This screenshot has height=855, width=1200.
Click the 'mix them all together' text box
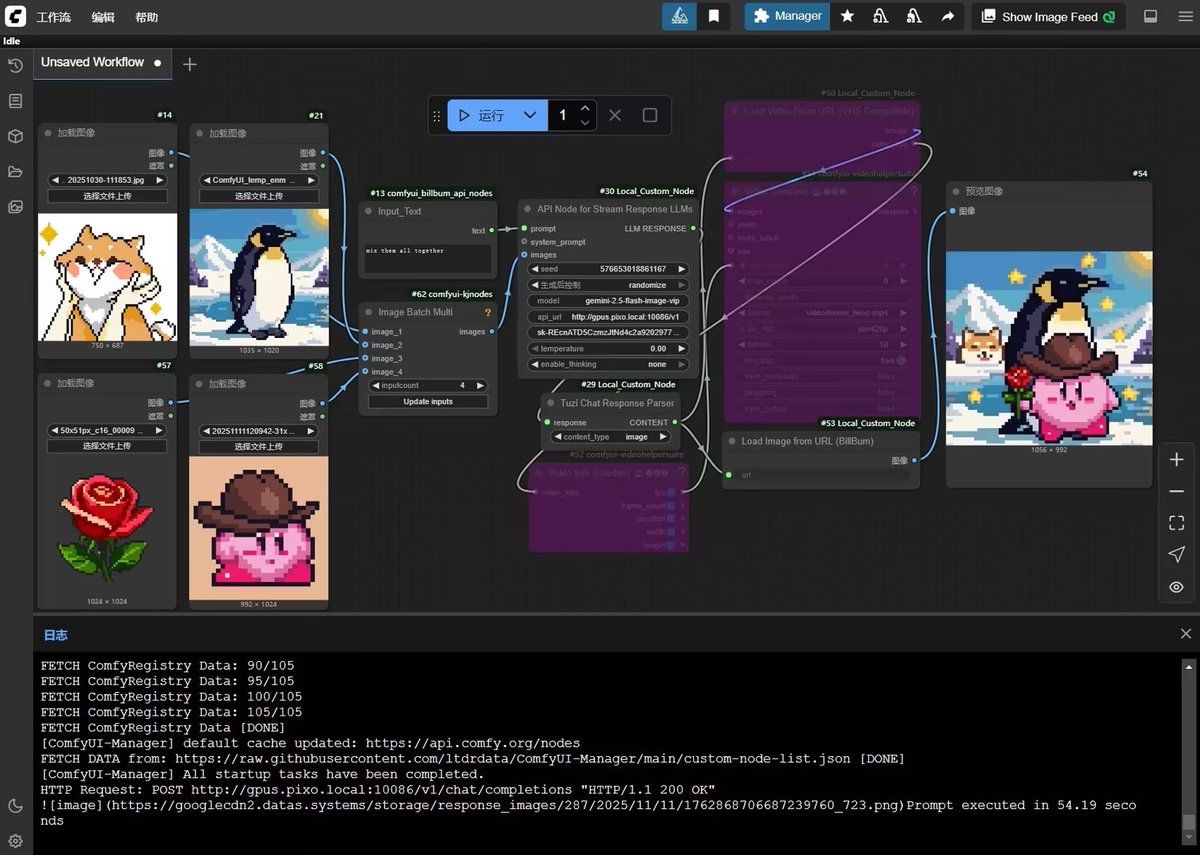tap(428, 259)
